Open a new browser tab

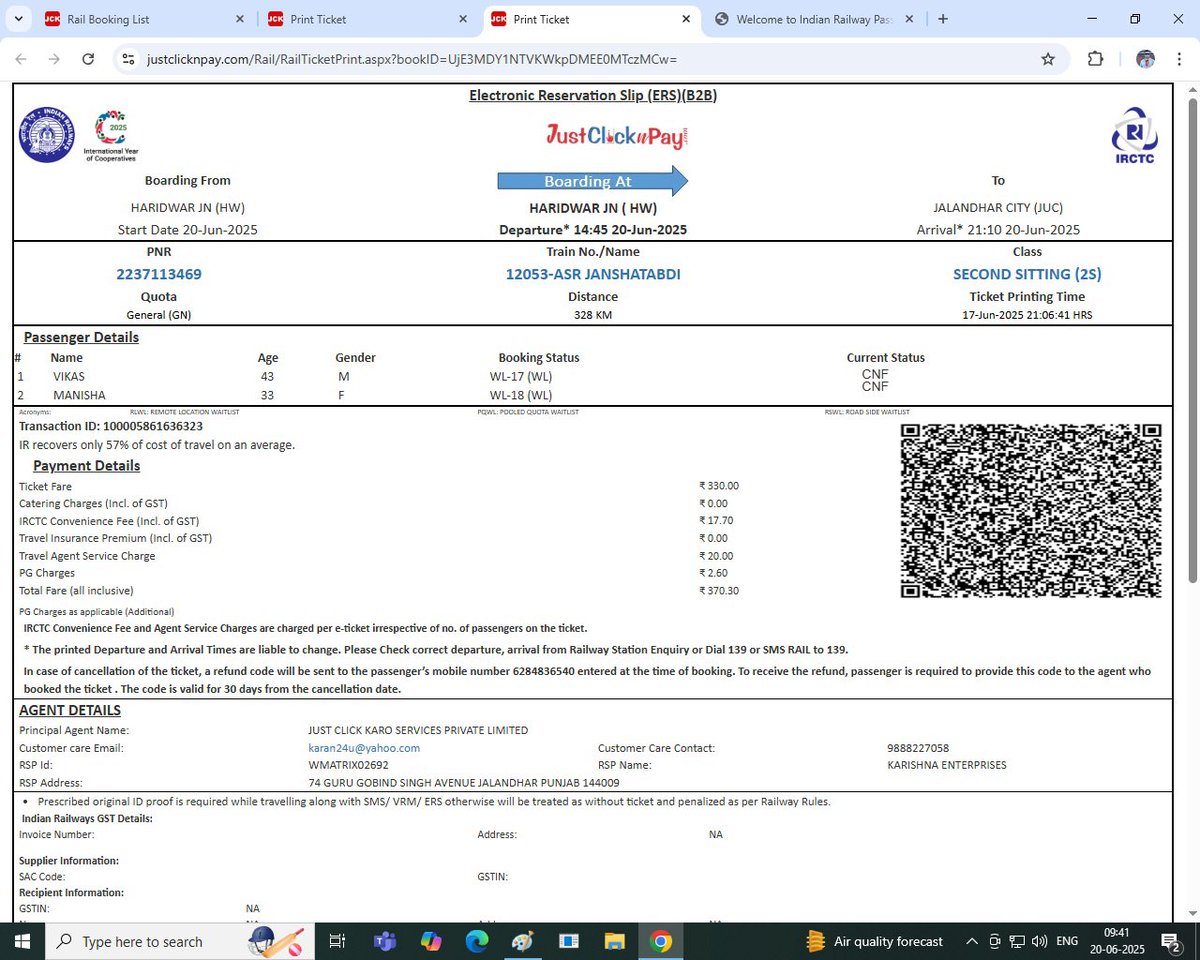click(x=942, y=19)
